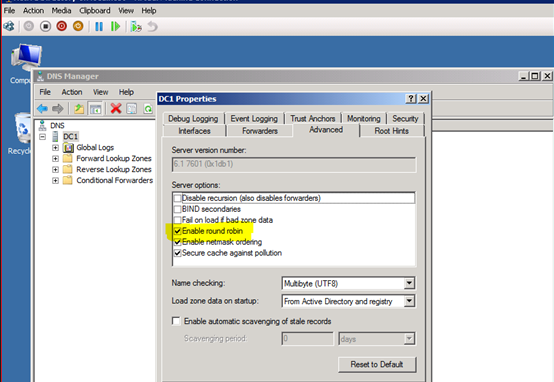Open Action menu in VM window
The width and height of the screenshot is (554, 382).
tap(33, 11)
